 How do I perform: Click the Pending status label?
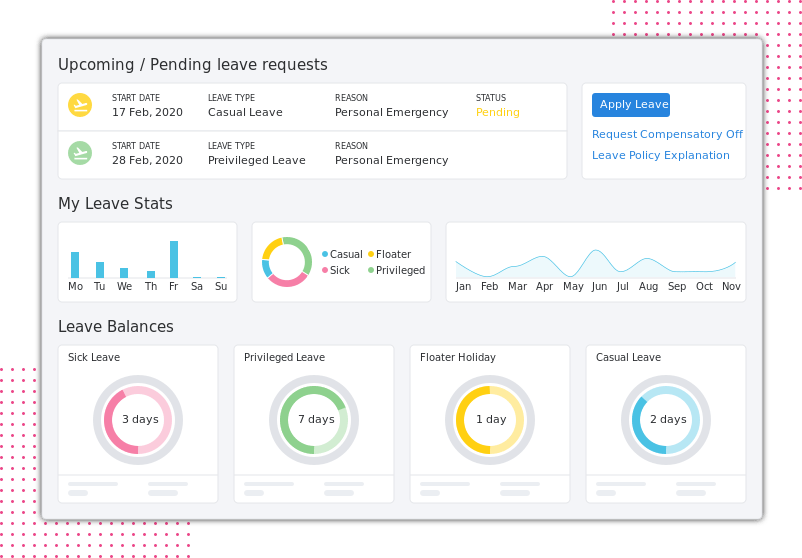[x=497, y=113]
